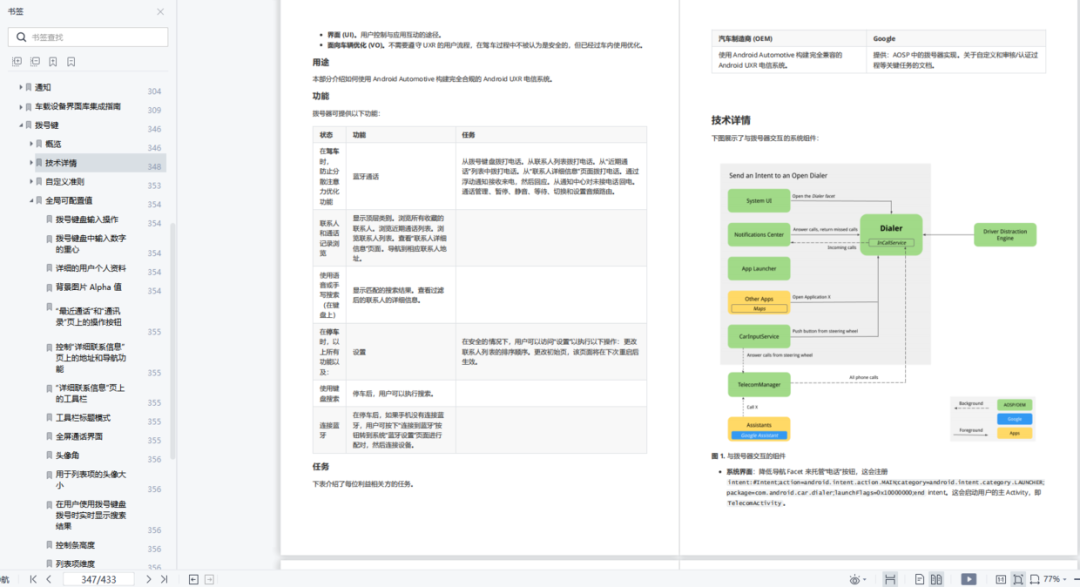Start slideshow play mode
Viewport: 1080px width, 587px height.
(968, 579)
